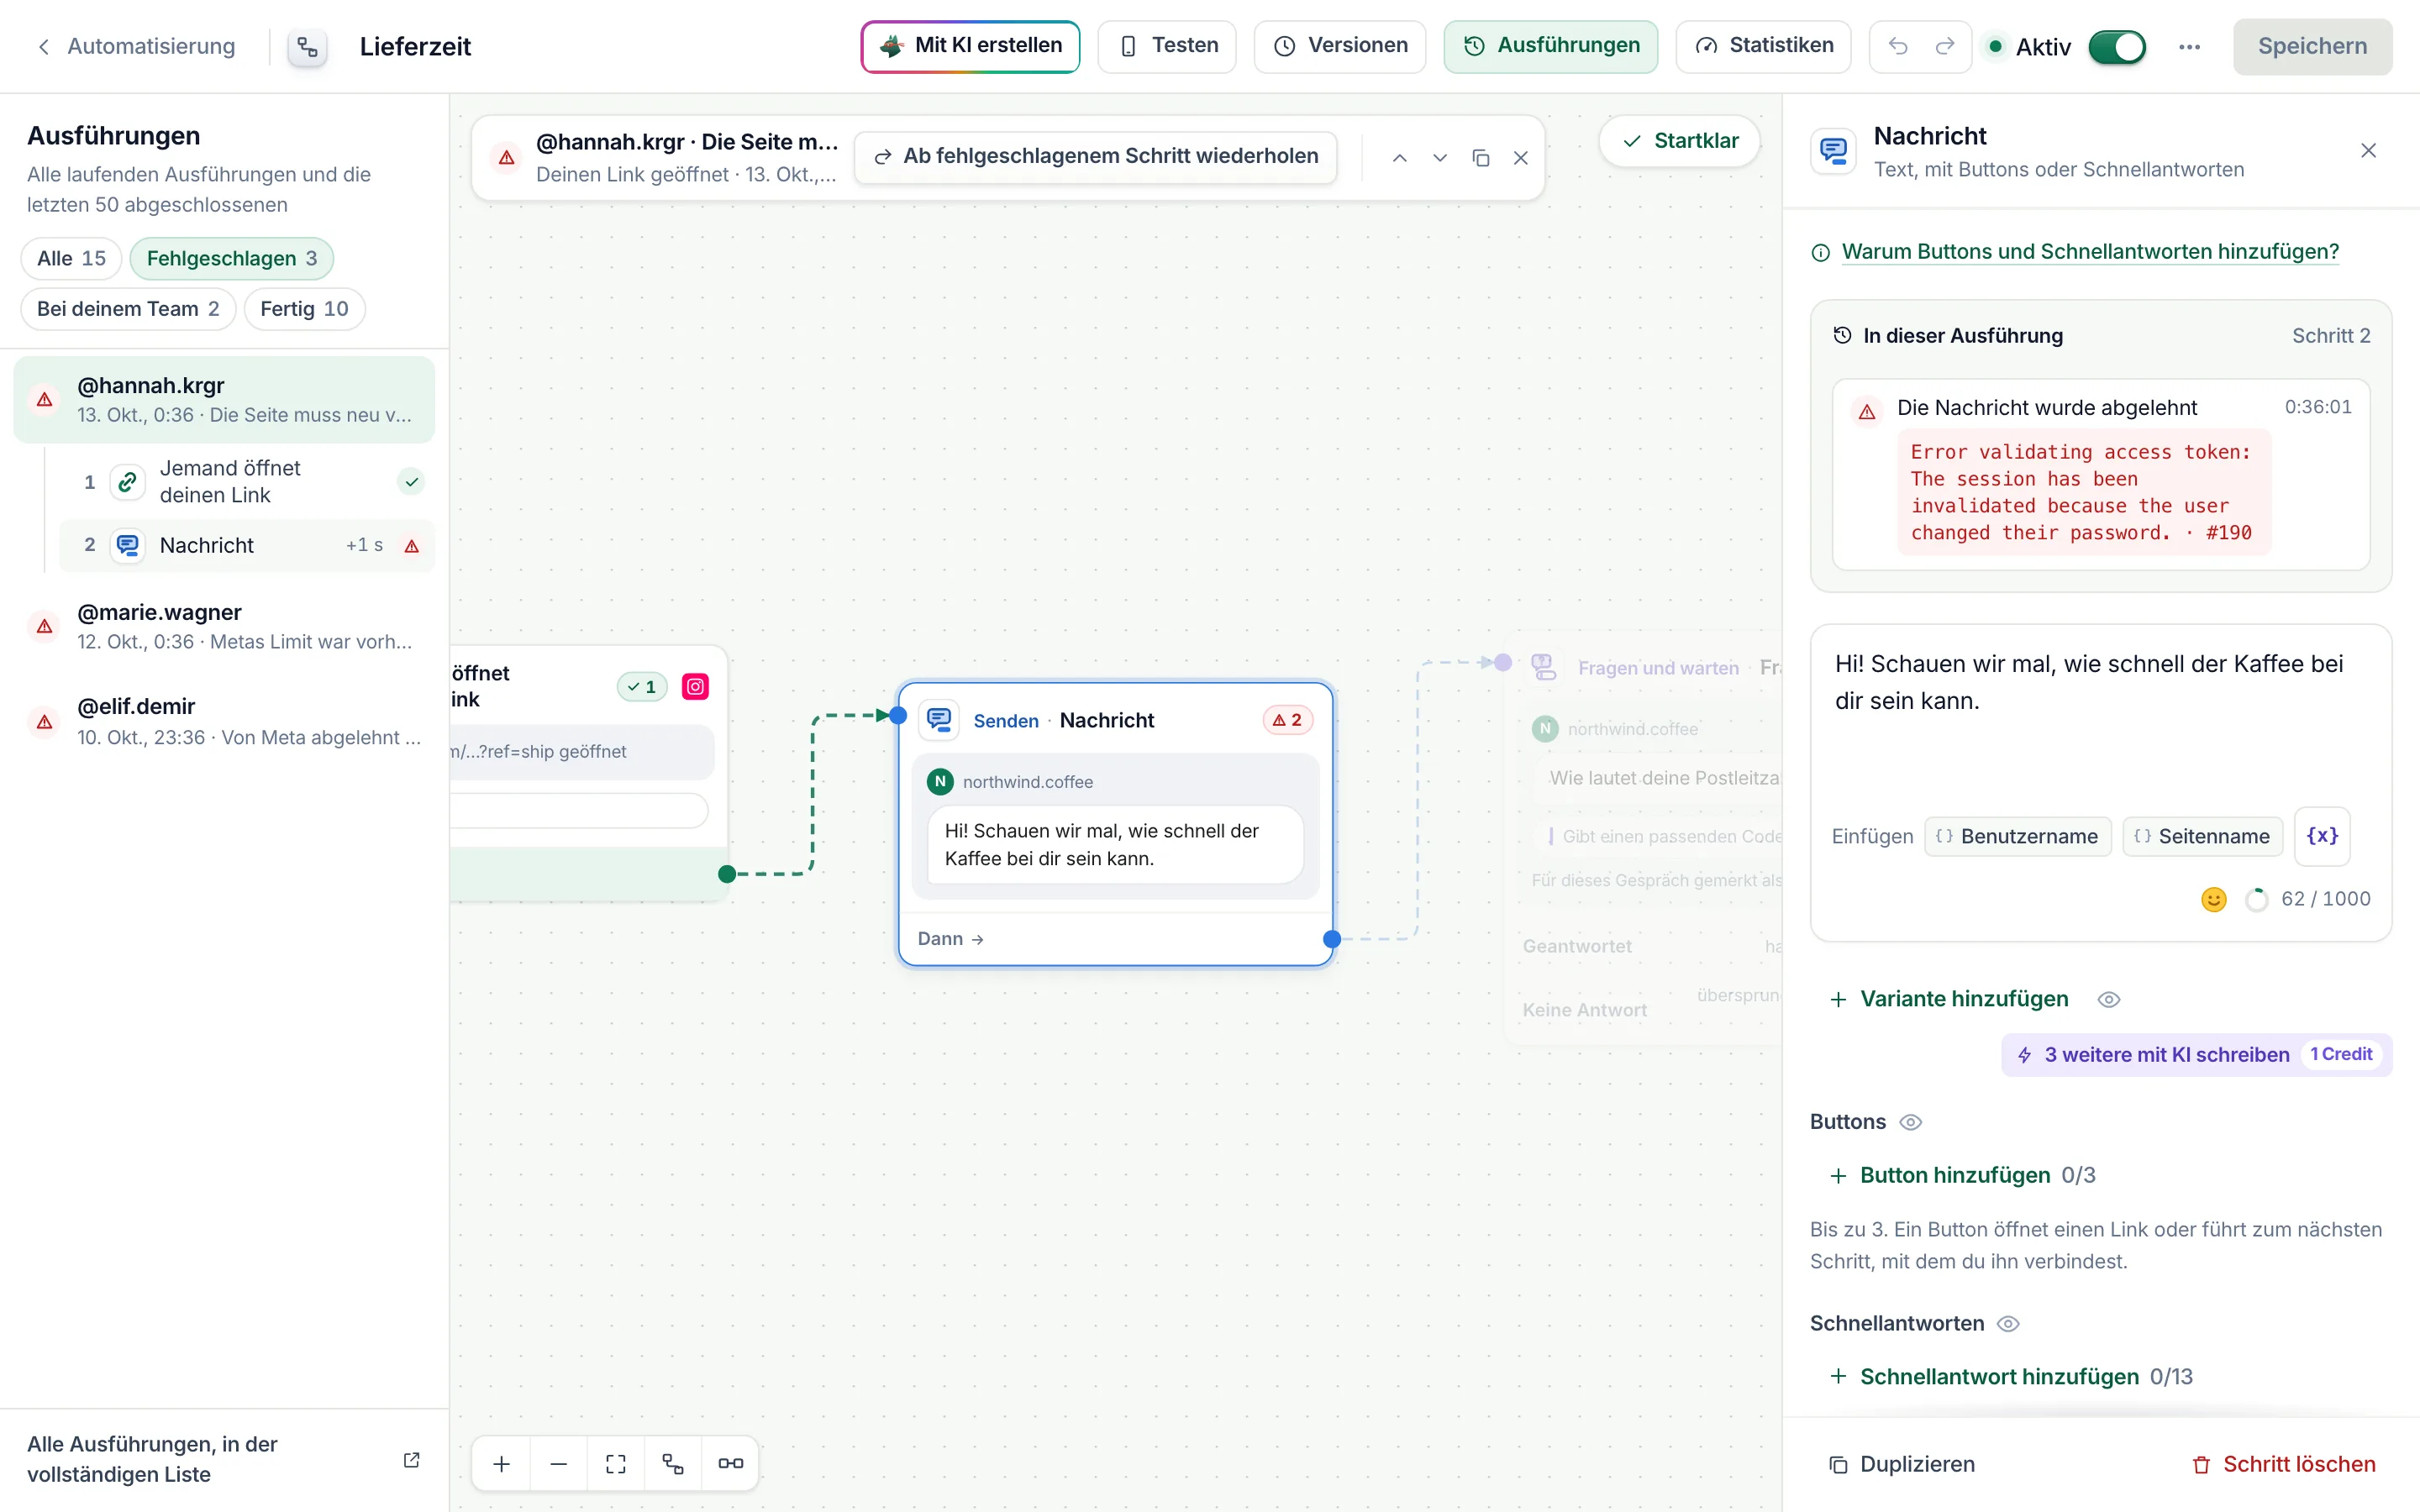
Task: Go back to Automatisierung
Action: point(137,47)
